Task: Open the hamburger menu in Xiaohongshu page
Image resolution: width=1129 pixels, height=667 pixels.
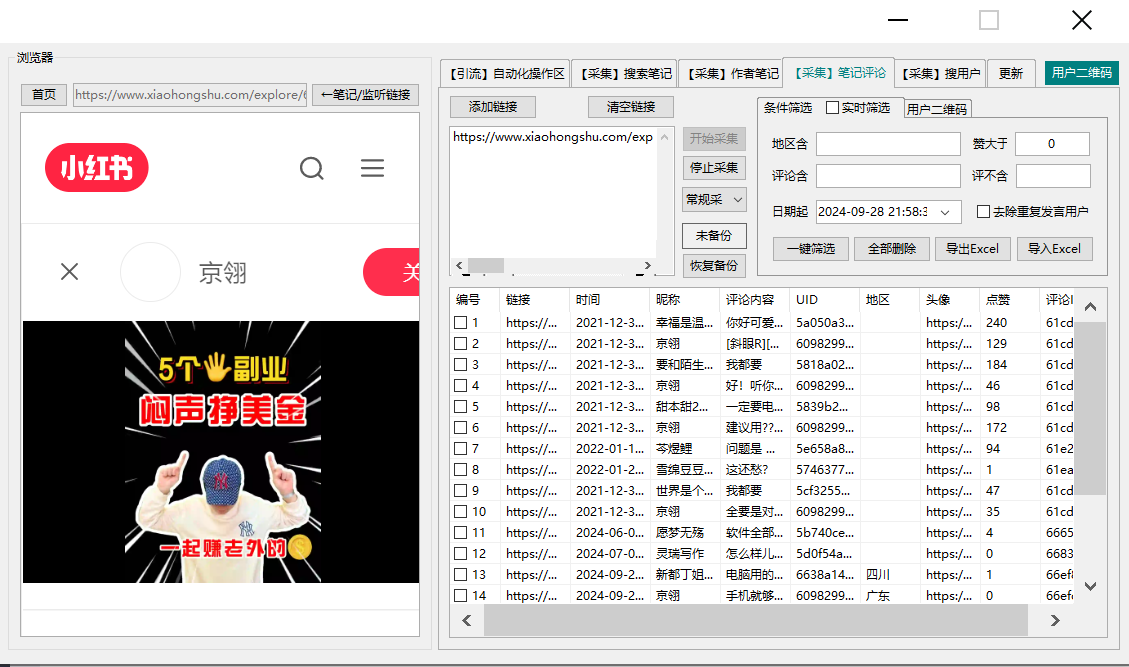Action: click(372, 168)
